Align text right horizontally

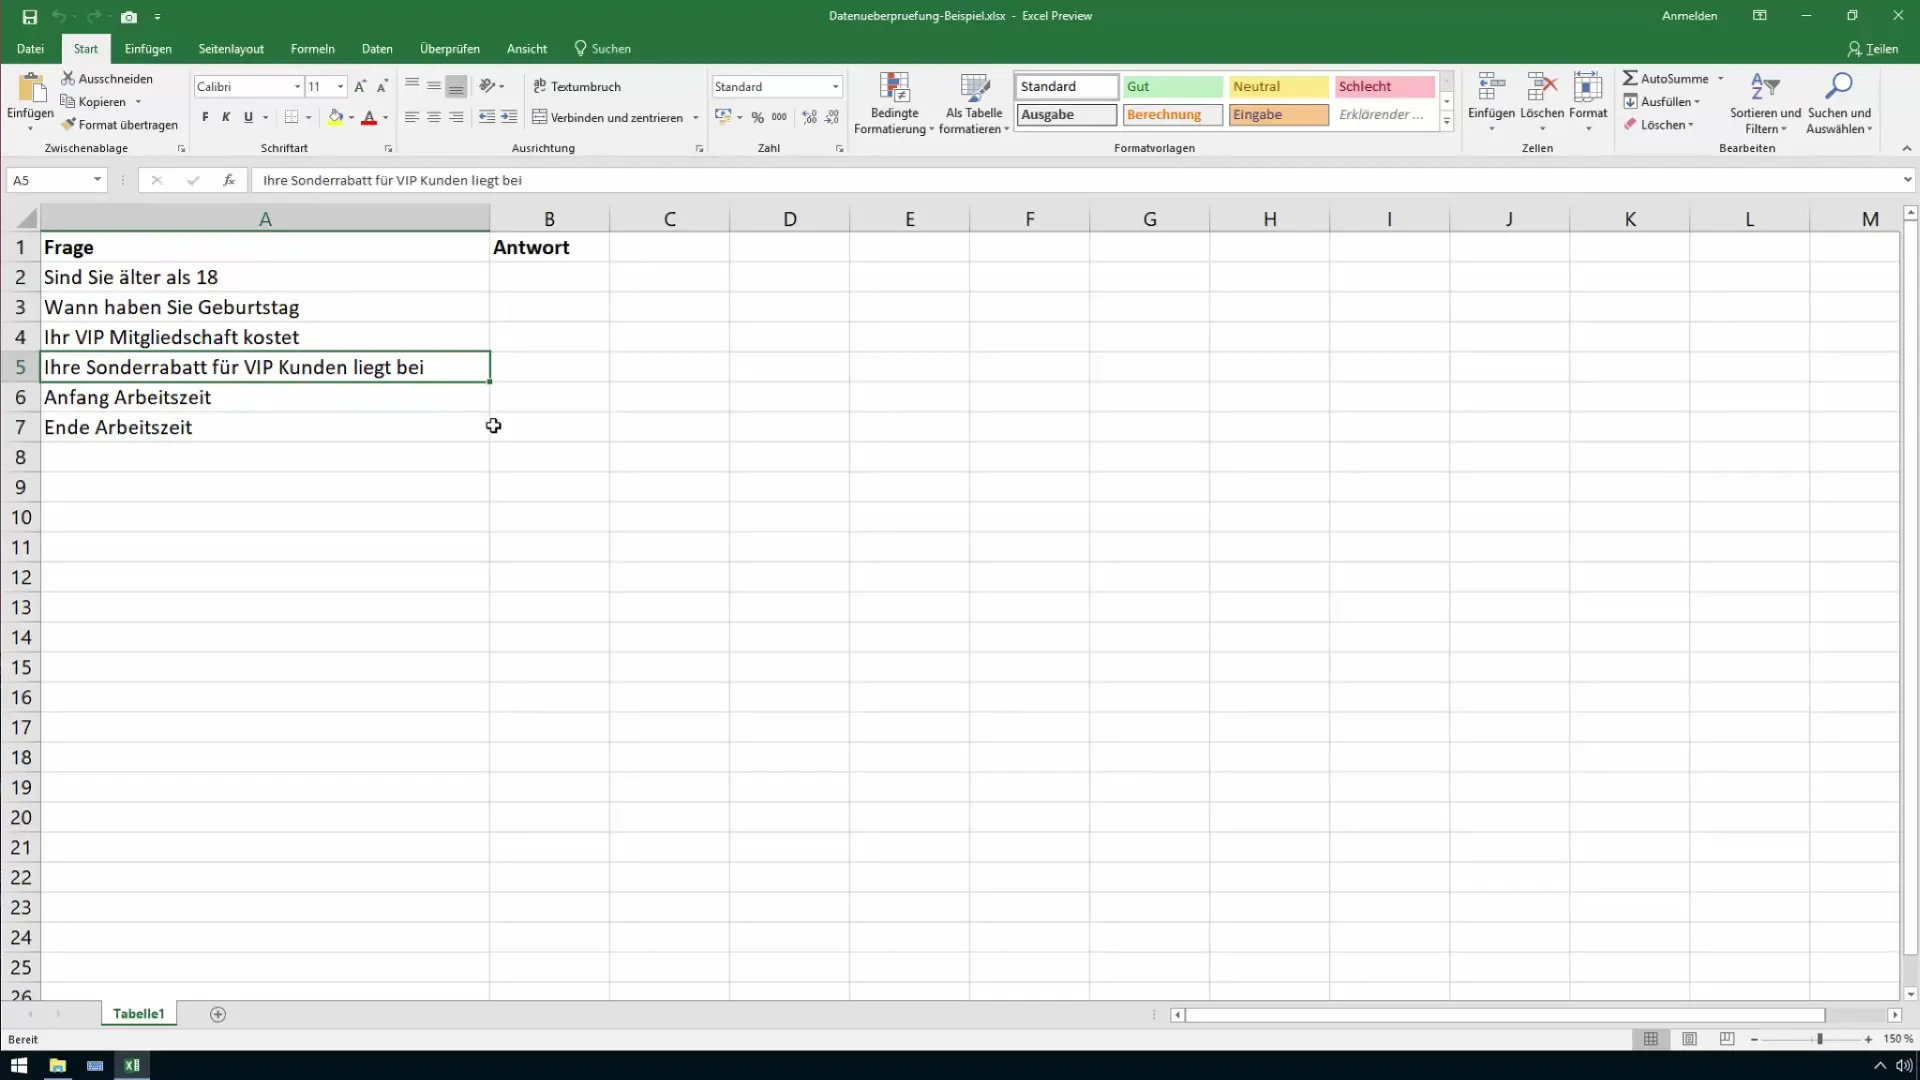pos(456,117)
